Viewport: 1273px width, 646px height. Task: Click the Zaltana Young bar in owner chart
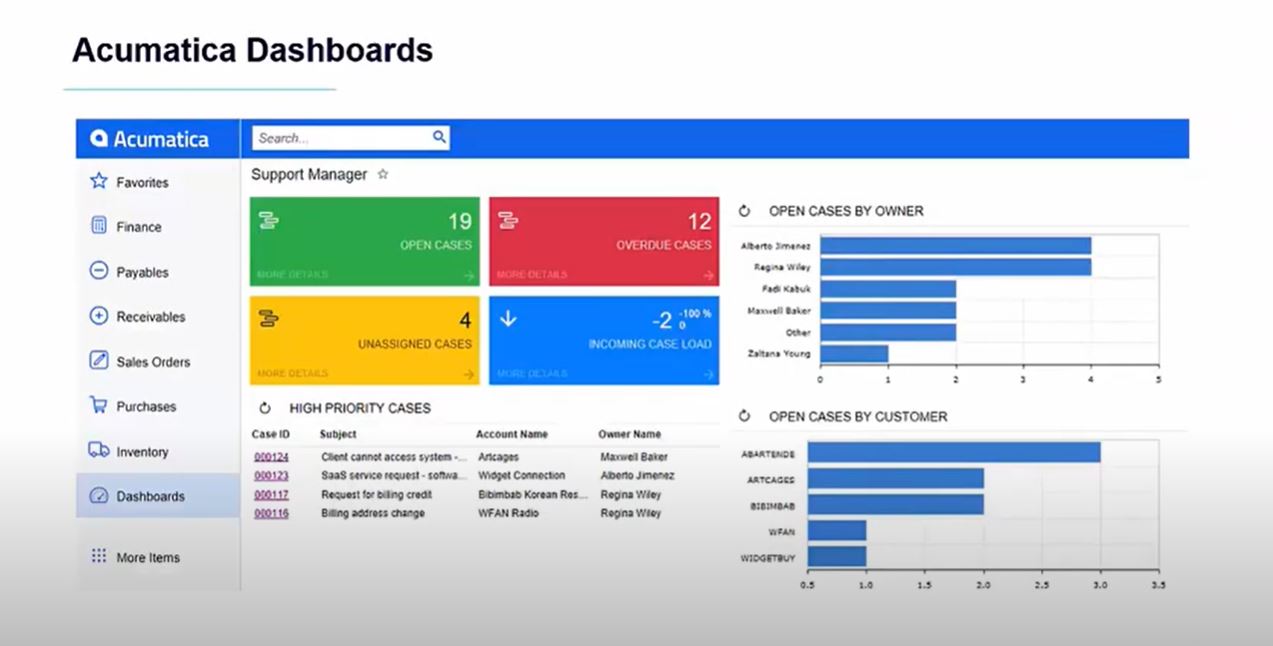854,353
